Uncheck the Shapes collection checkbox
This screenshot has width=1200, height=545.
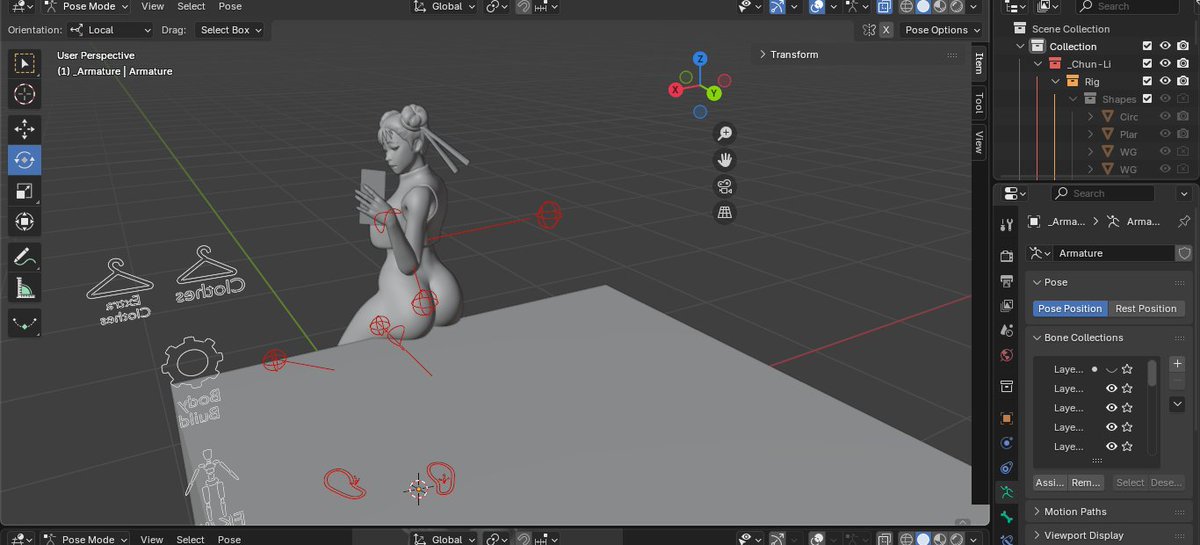tap(1148, 99)
